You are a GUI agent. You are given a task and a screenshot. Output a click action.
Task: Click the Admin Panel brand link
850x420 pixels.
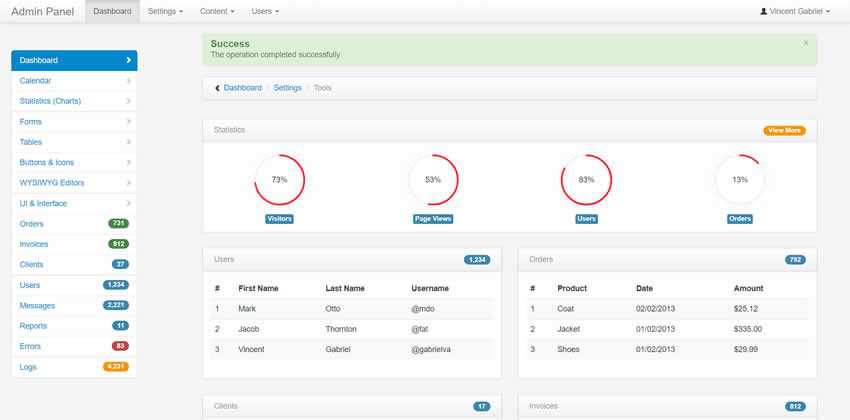coord(42,11)
